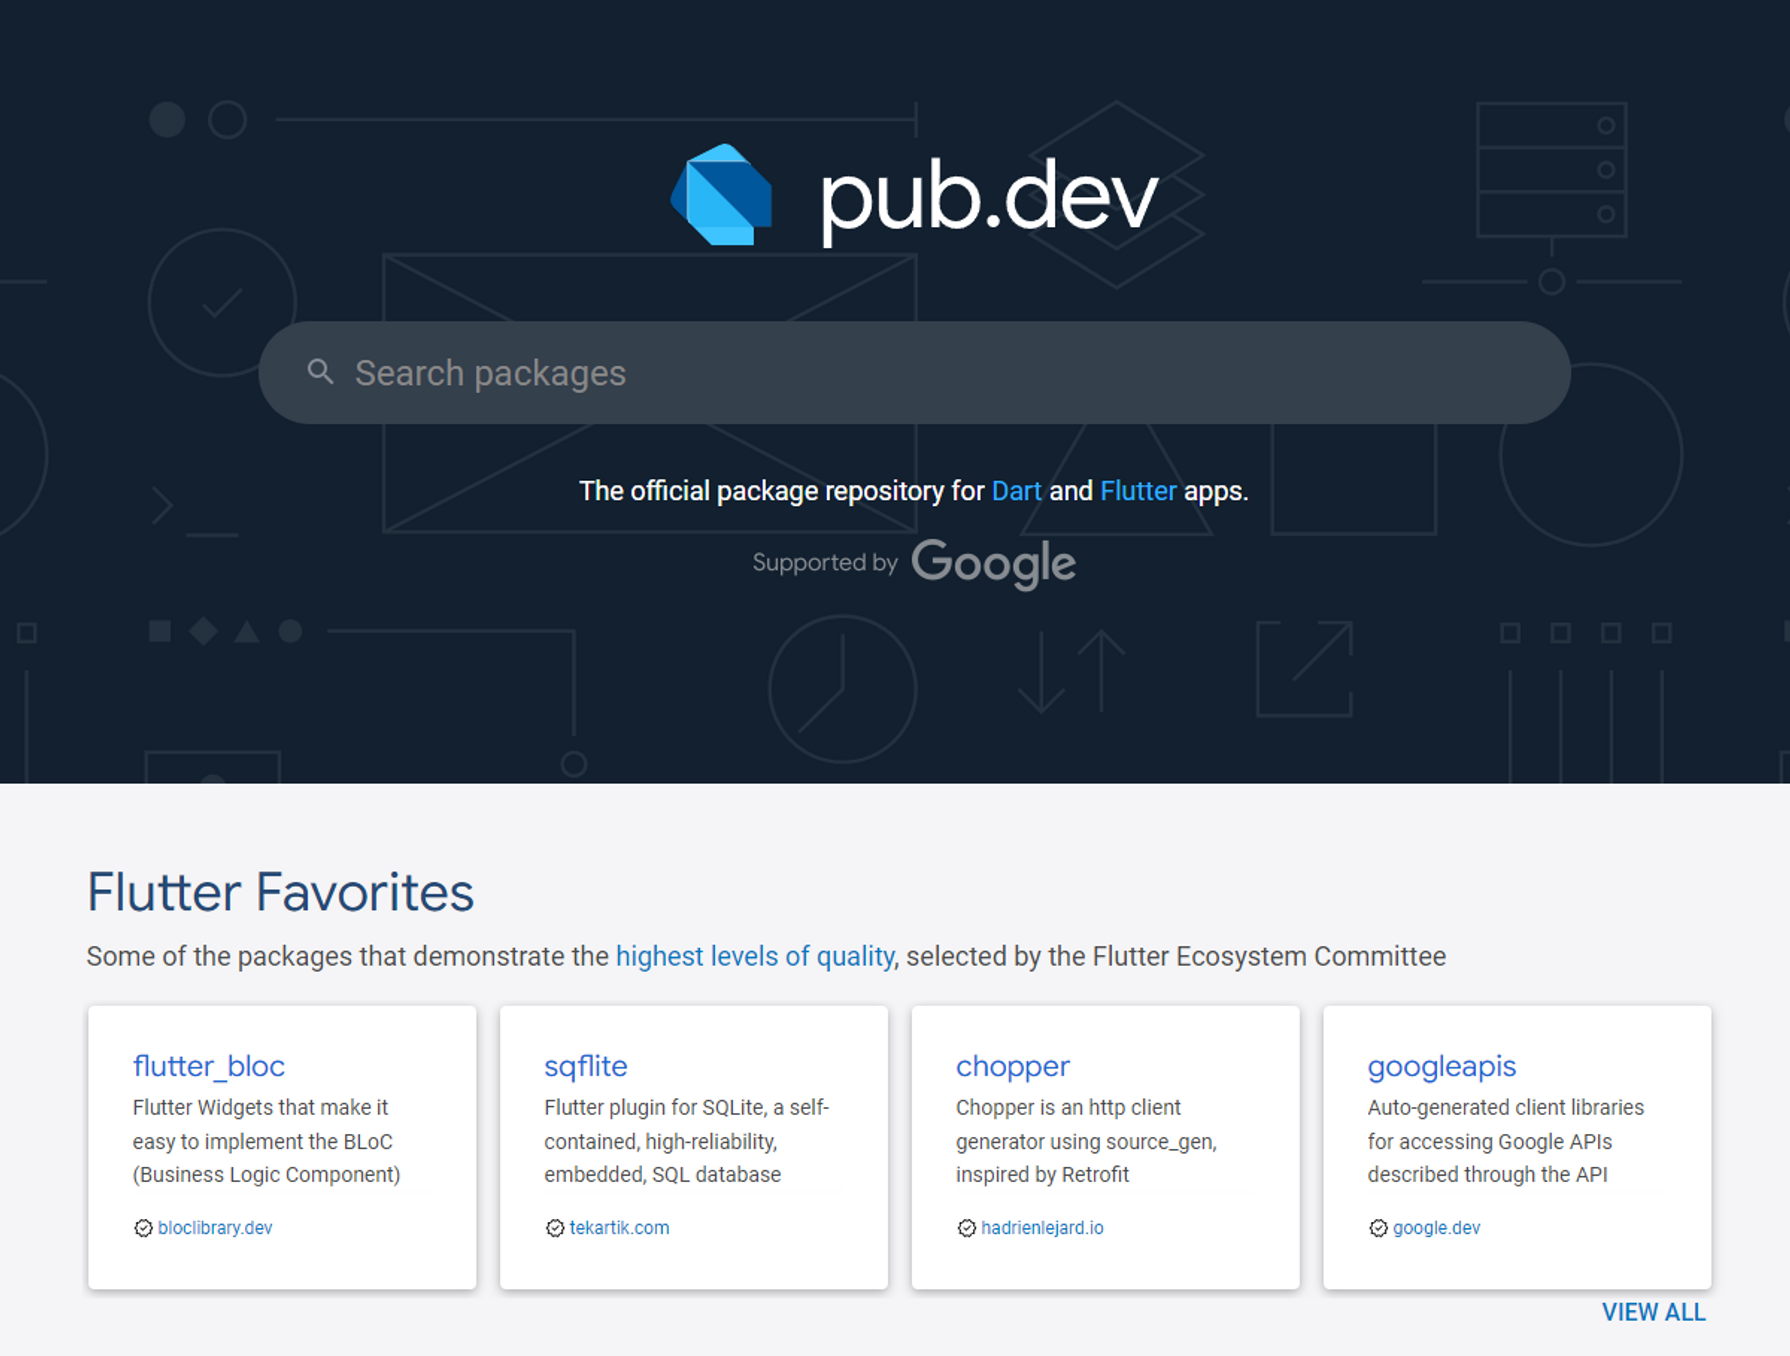Open highest levels of quality link
The height and width of the screenshot is (1356, 1790).
[755, 956]
